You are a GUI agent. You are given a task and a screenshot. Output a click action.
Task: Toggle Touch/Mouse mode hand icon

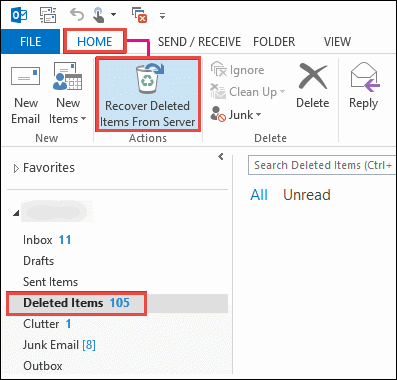[x=99, y=15]
